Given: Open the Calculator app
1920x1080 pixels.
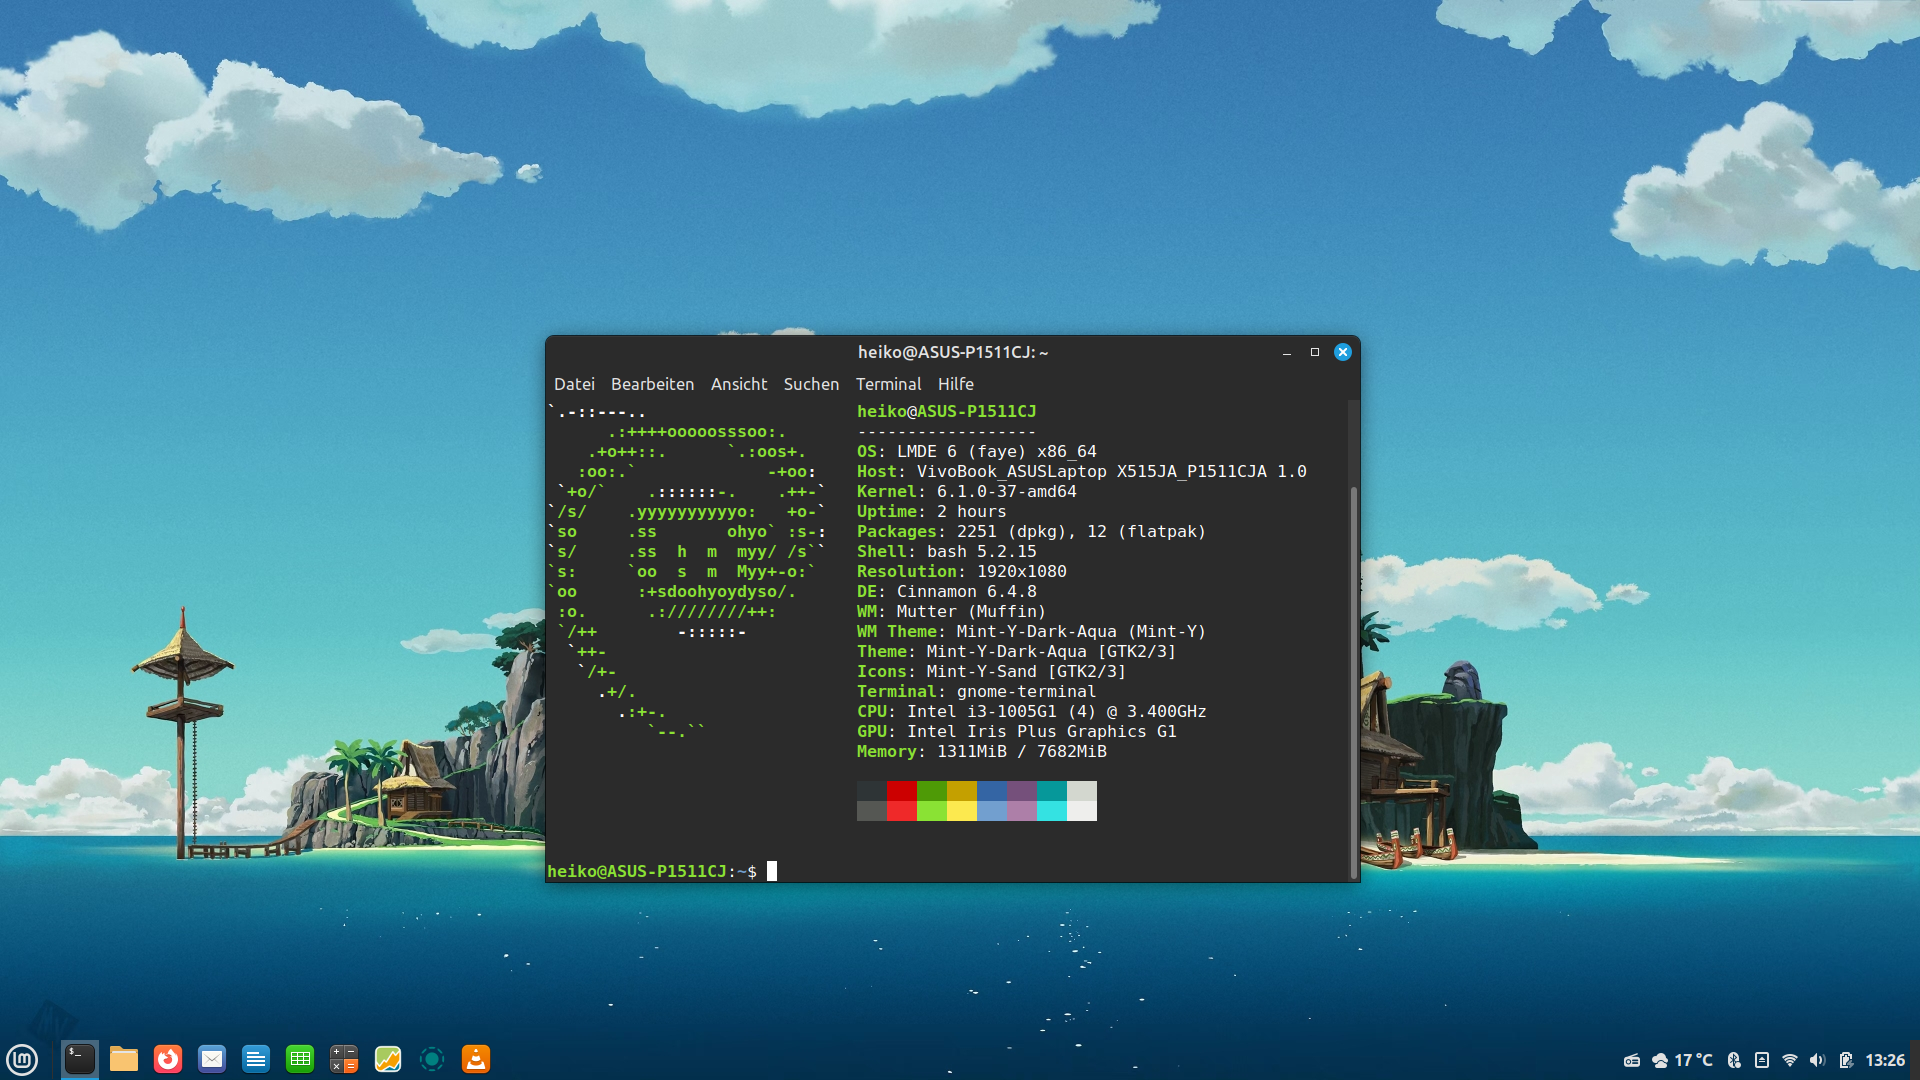Looking at the screenshot, I should pos(344,1059).
